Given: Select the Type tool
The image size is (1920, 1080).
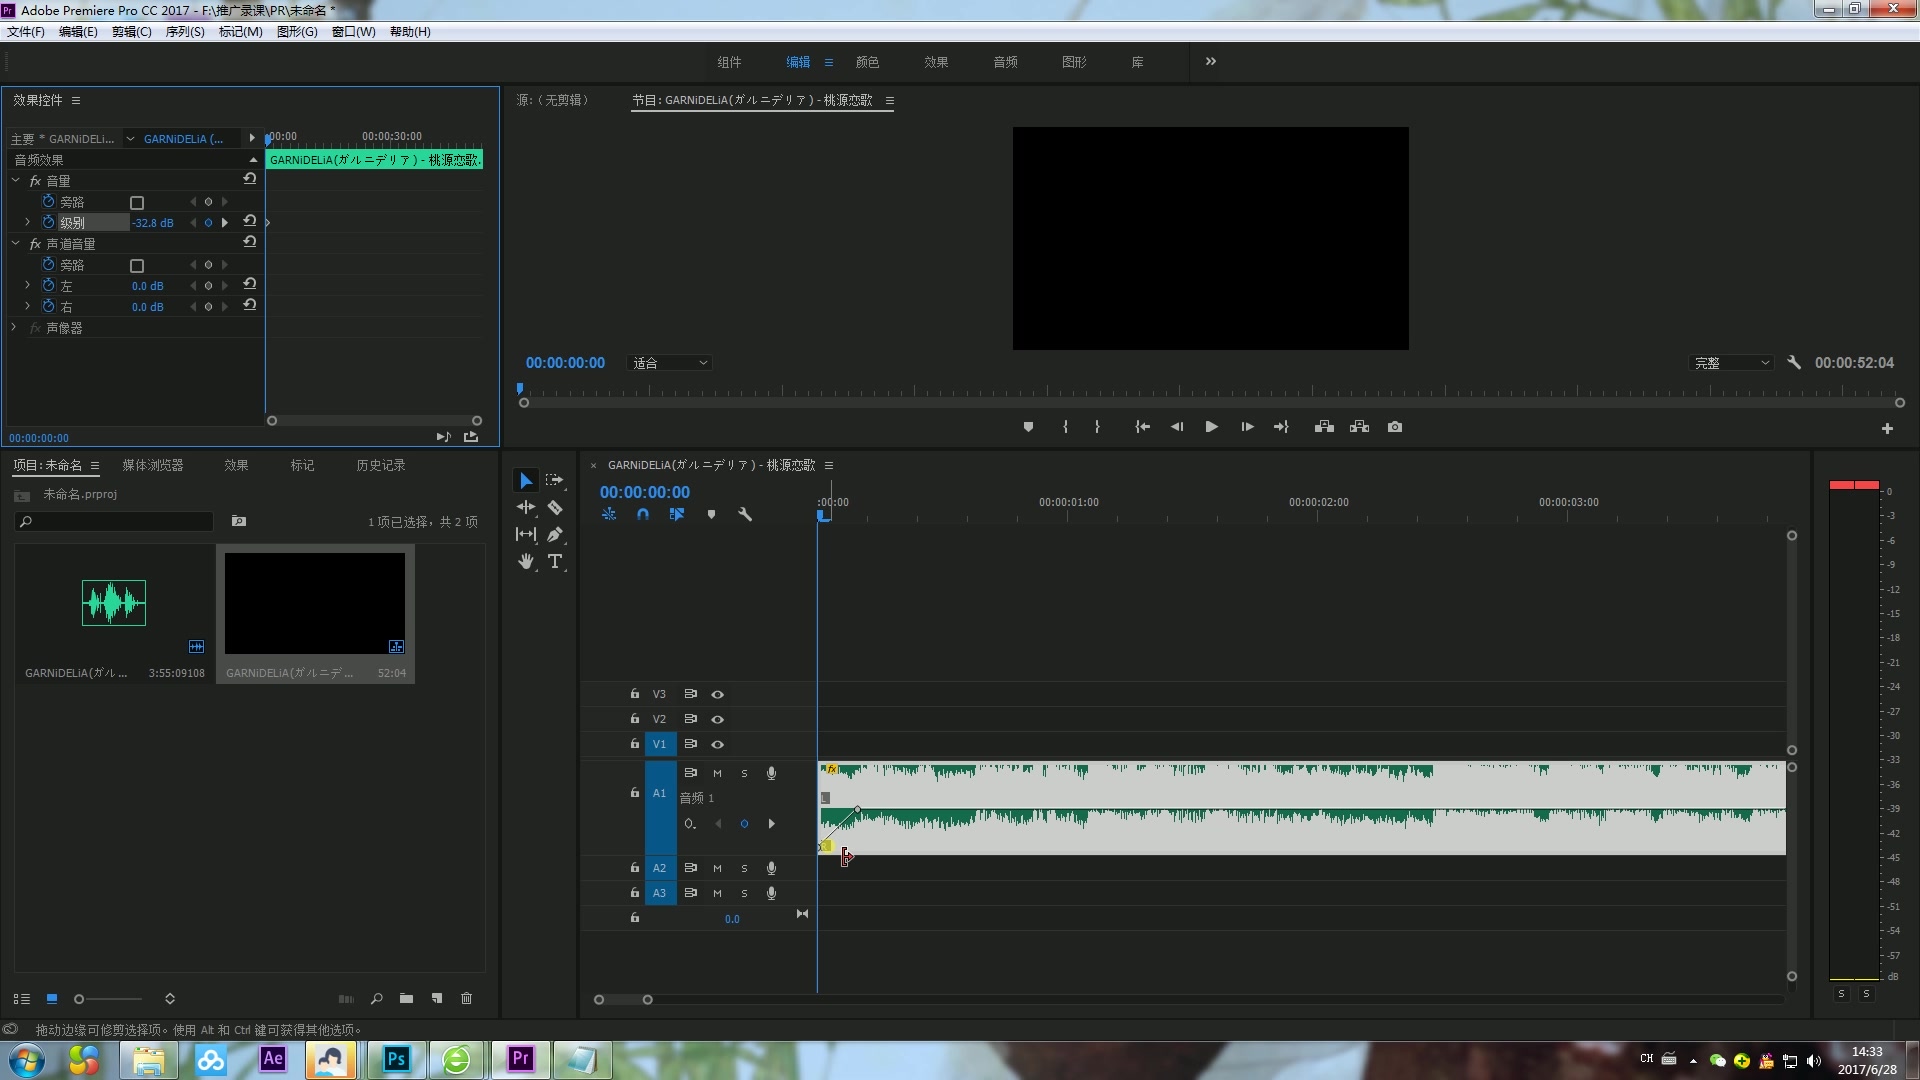Looking at the screenshot, I should point(555,562).
